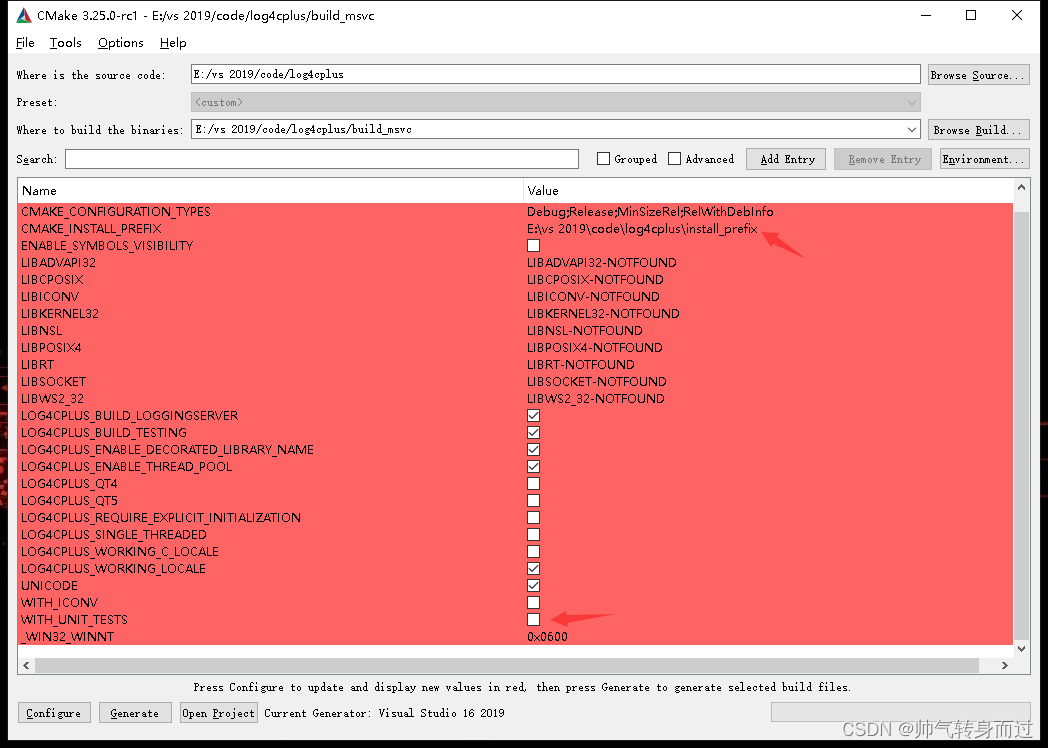The width and height of the screenshot is (1048, 748).
Task: Check LOG4CPLUS_WORKING_C_LOCALE checkbox
Action: (533, 551)
